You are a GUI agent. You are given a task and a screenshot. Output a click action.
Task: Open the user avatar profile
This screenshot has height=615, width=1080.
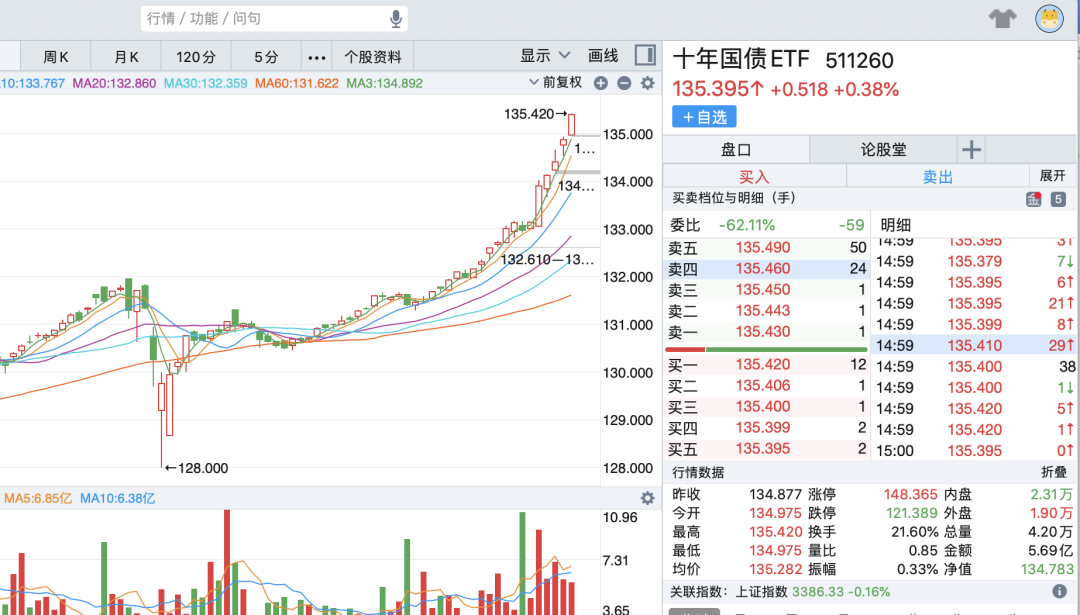tap(1049, 19)
